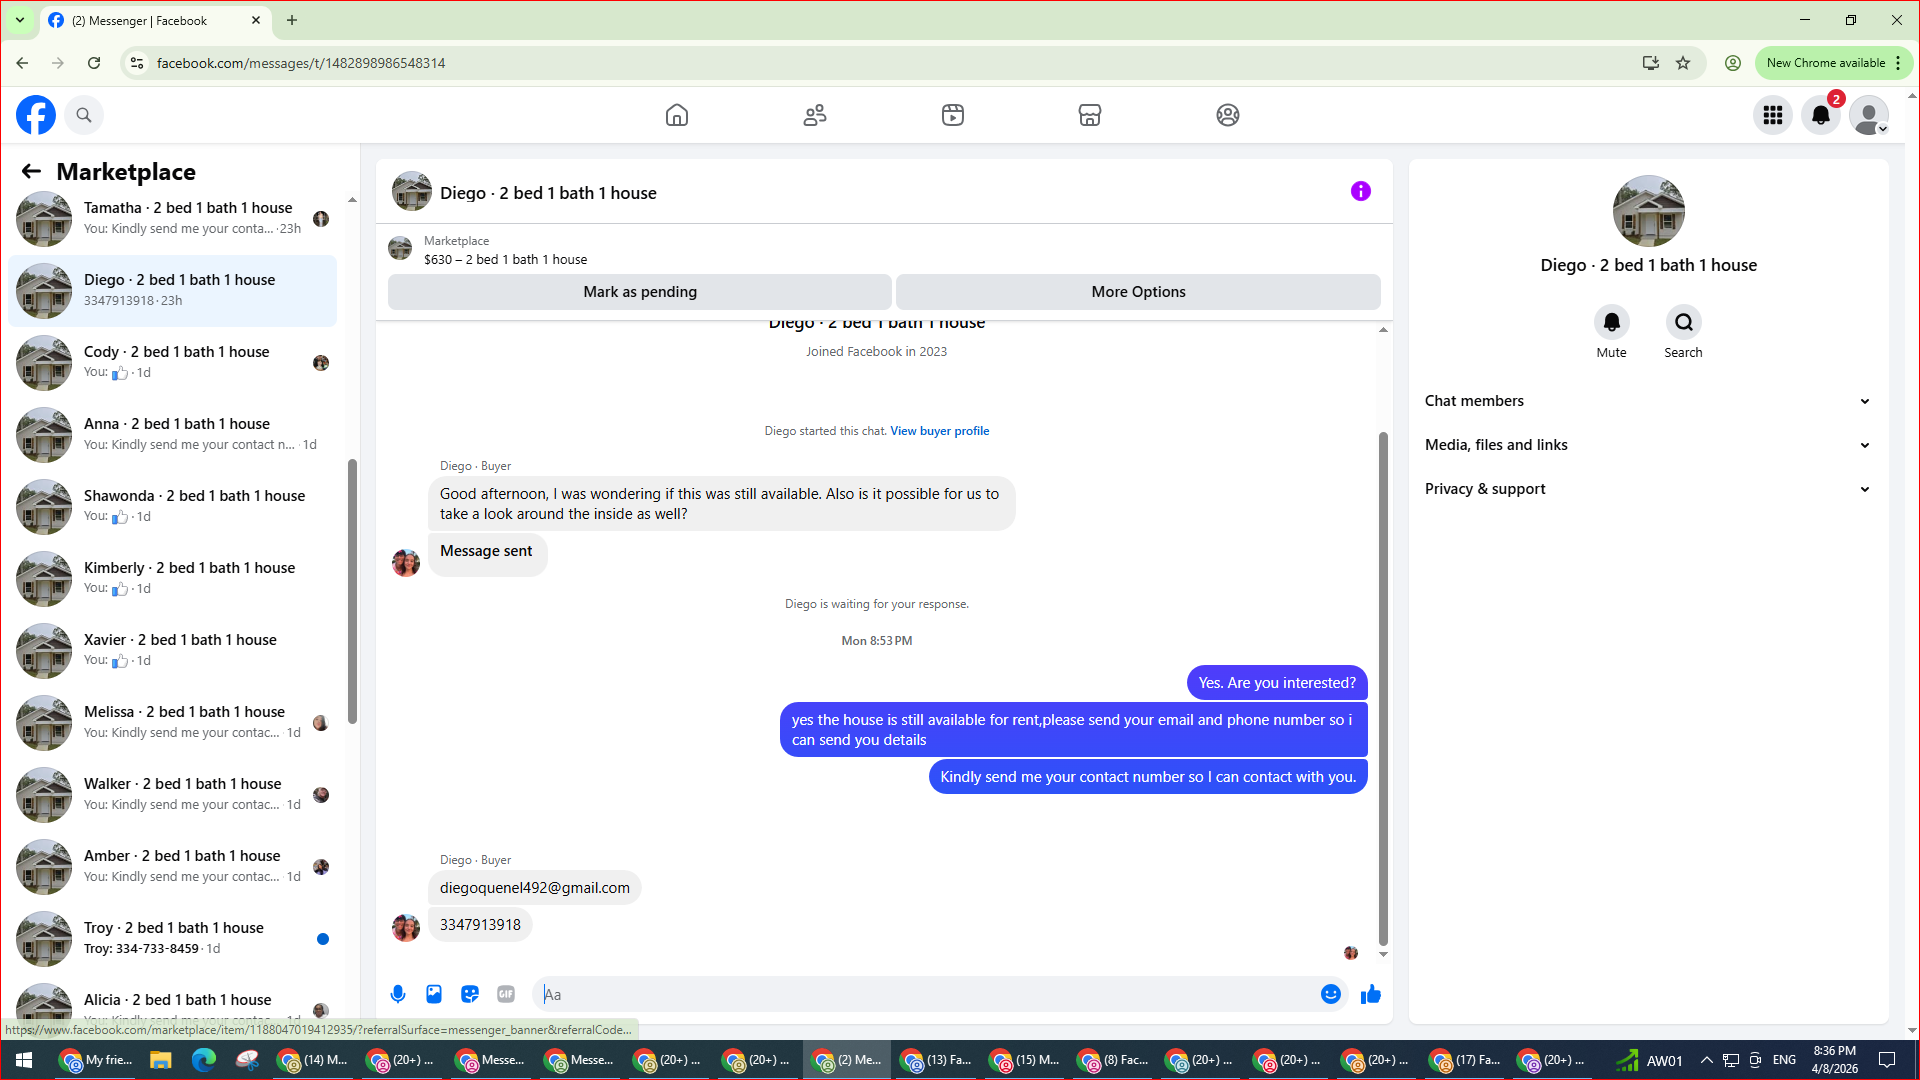Open the Facebook Marketplace nav icon
Screen dimensions: 1920x1080
point(1090,115)
